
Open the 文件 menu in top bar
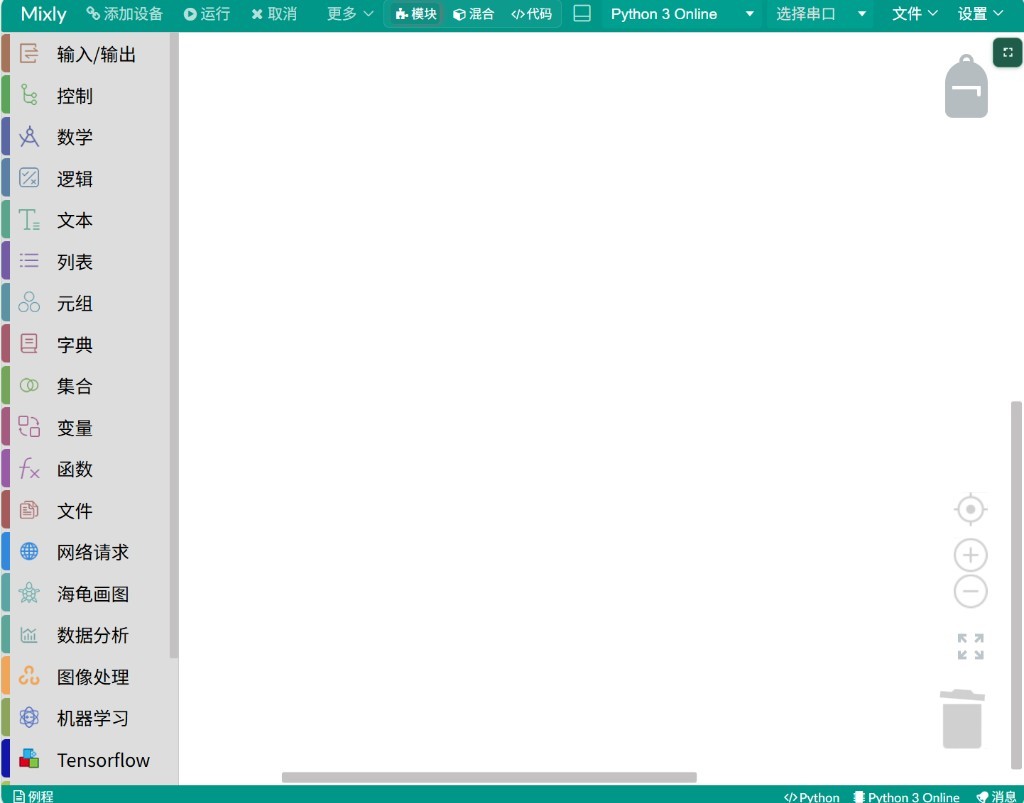point(914,14)
